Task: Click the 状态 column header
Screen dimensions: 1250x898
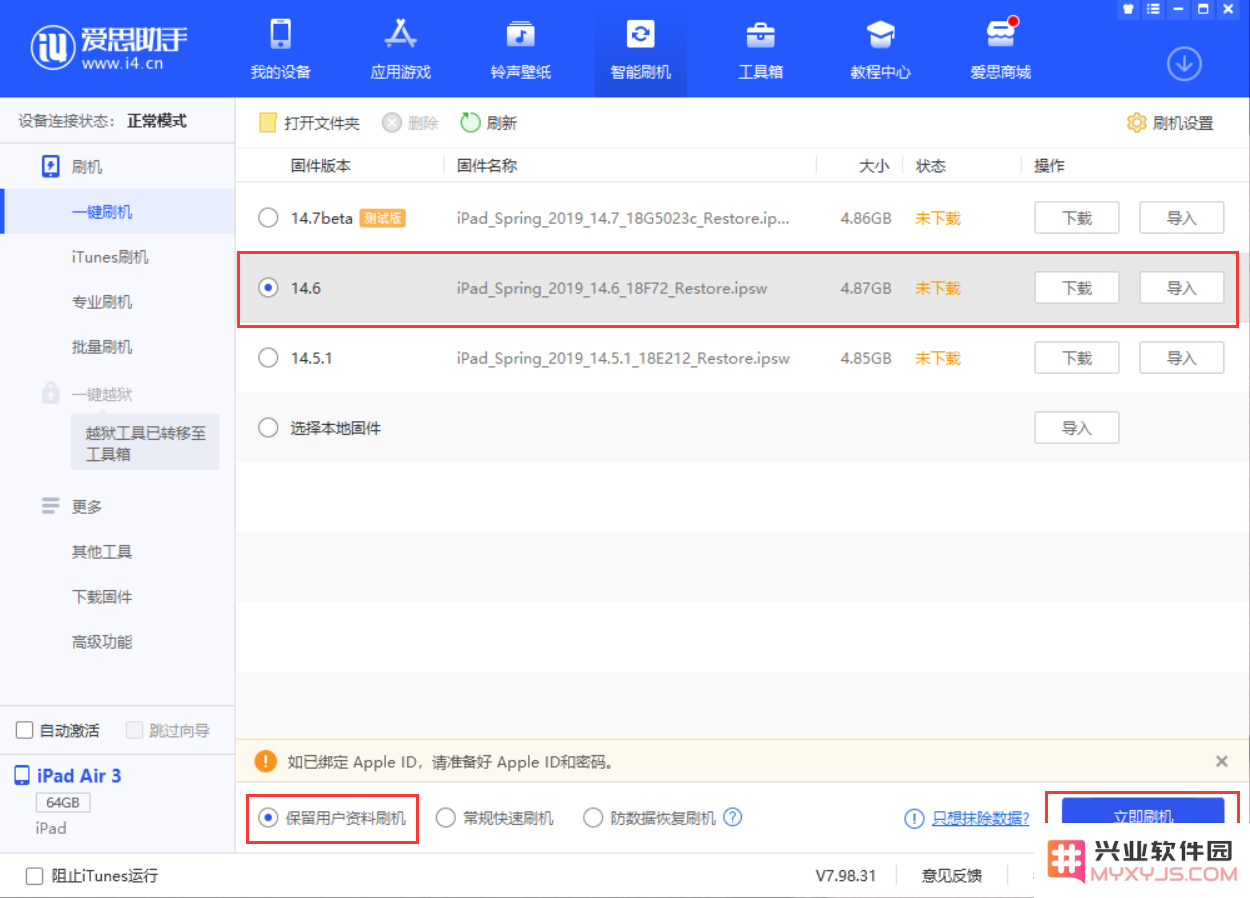Action: (931, 166)
